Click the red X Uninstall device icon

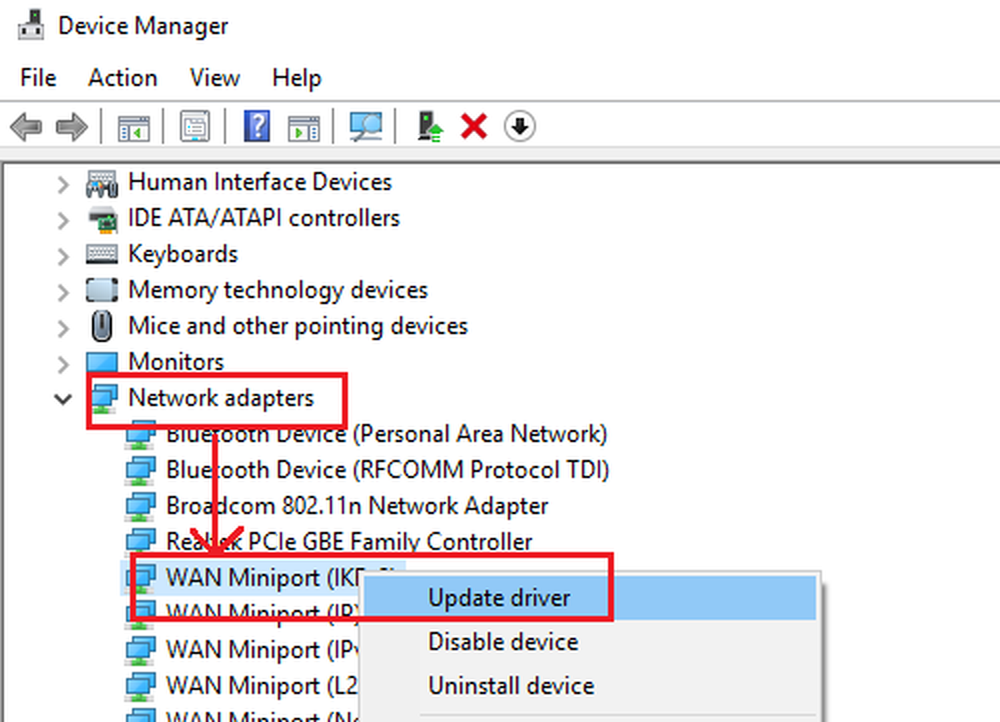click(x=473, y=127)
